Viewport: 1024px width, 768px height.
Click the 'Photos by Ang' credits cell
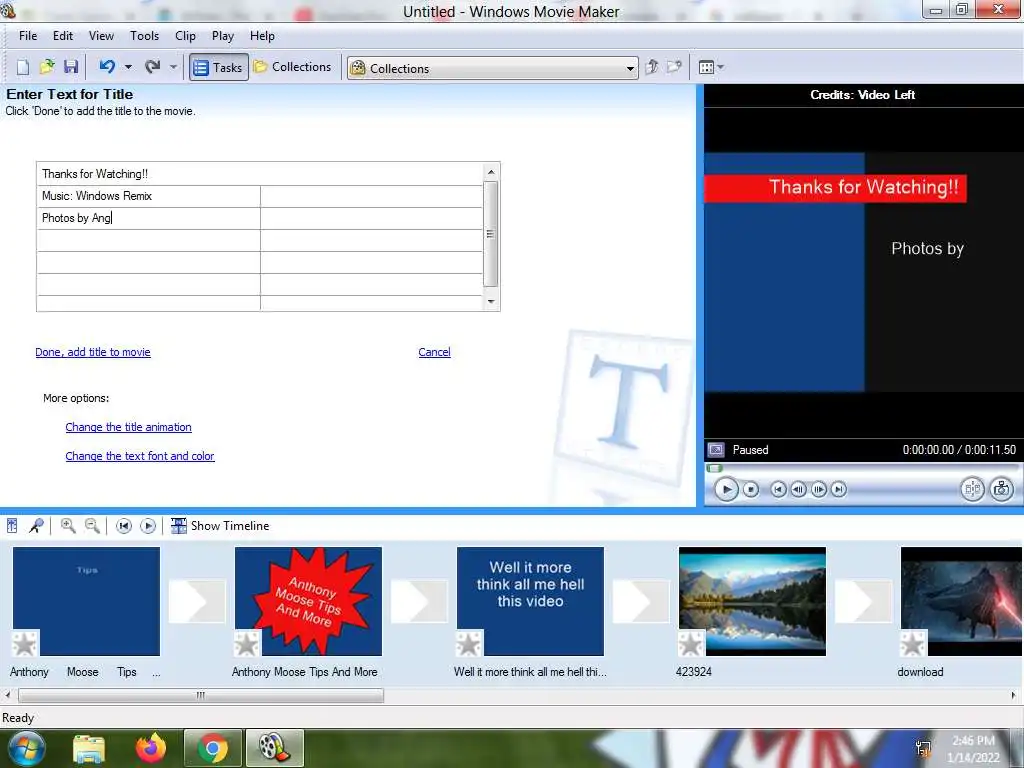click(x=149, y=218)
